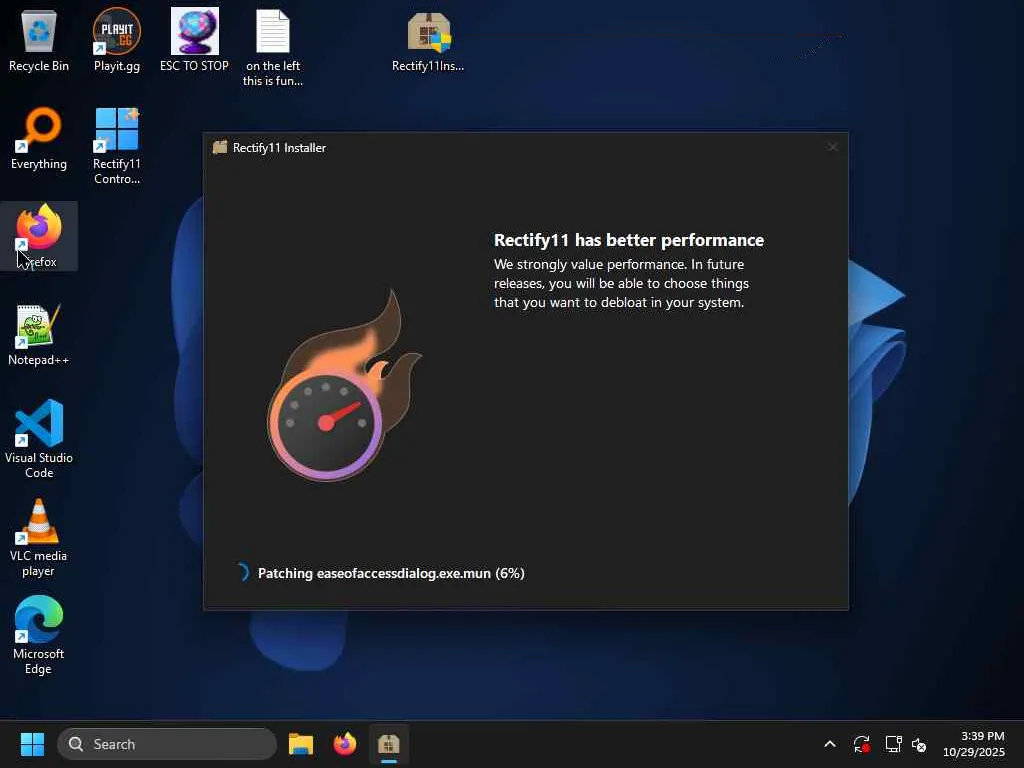Click the flaming speedometer illustration

[344, 385]
